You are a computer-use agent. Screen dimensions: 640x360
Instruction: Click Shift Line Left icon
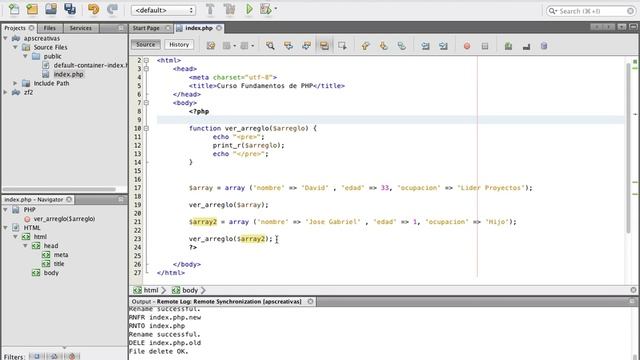click(x=425, y=46)
